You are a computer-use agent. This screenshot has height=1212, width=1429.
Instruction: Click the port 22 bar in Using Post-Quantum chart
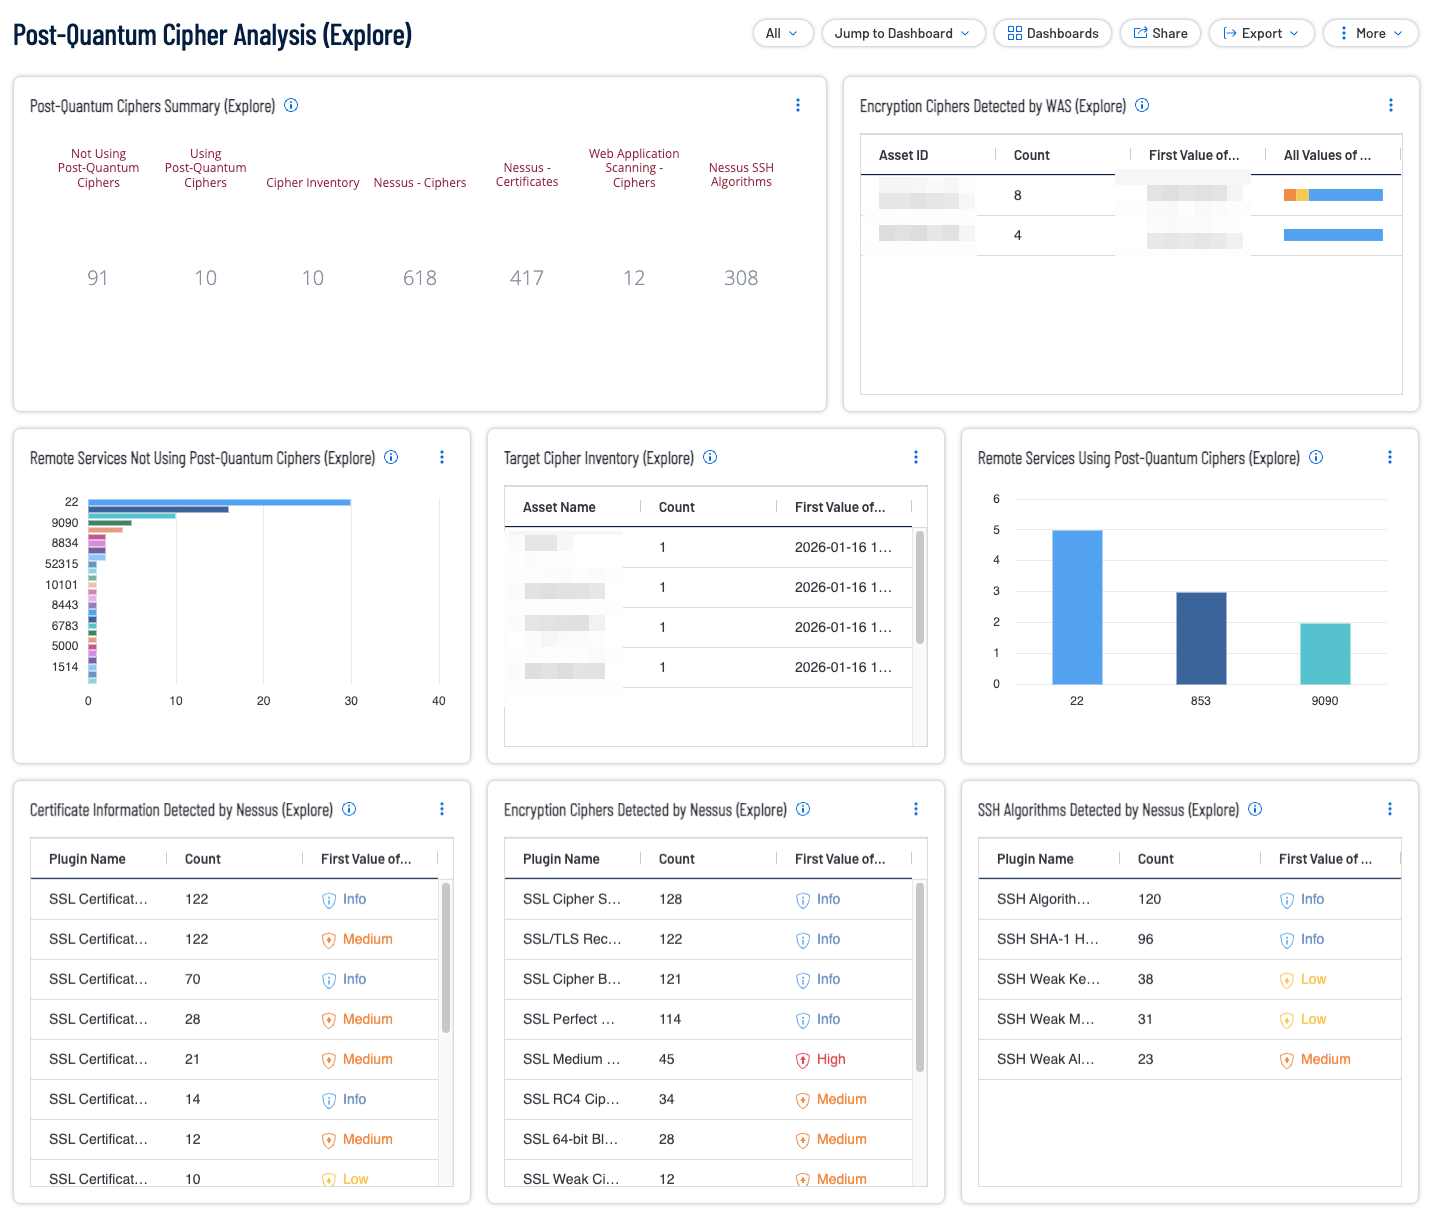tap(1077, 607)
